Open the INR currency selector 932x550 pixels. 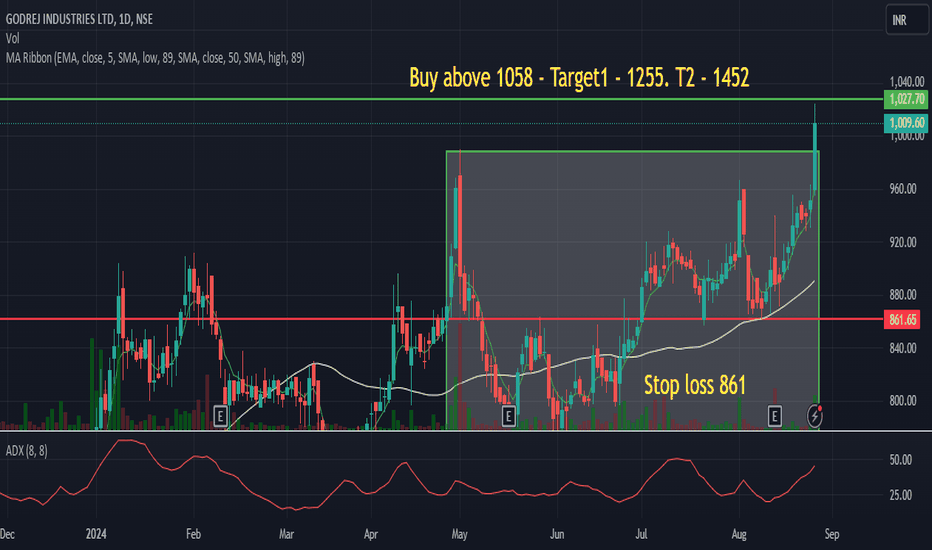pyautogui.click(x=907, y=20)
